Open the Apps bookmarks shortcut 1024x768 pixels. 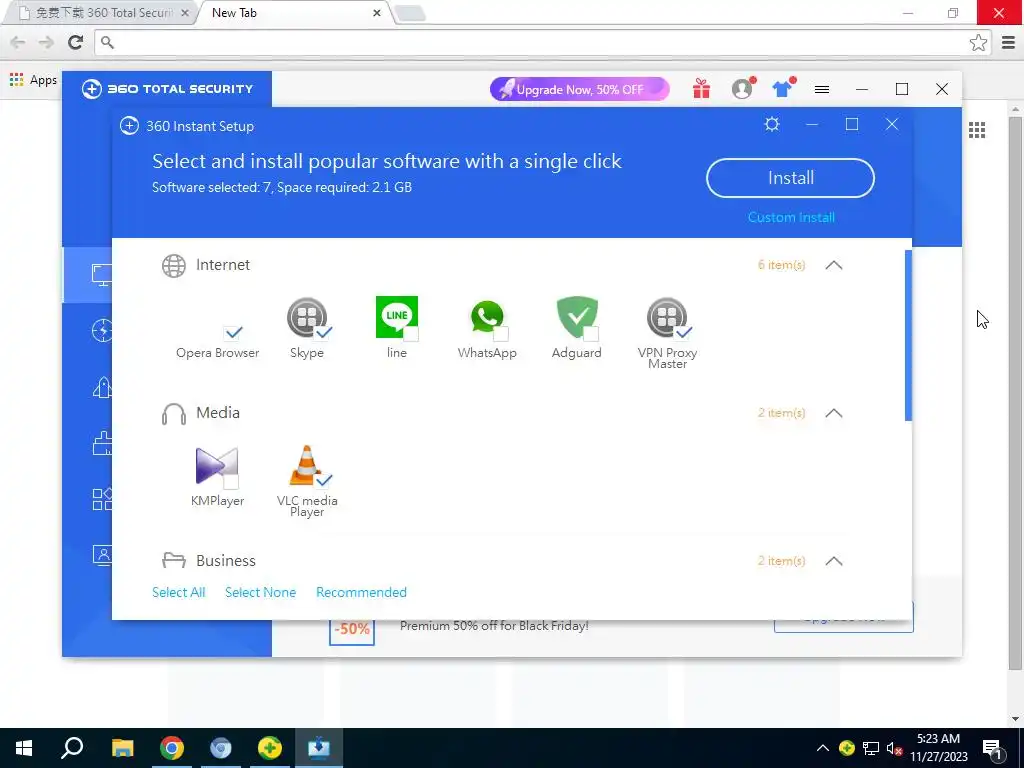33,80
